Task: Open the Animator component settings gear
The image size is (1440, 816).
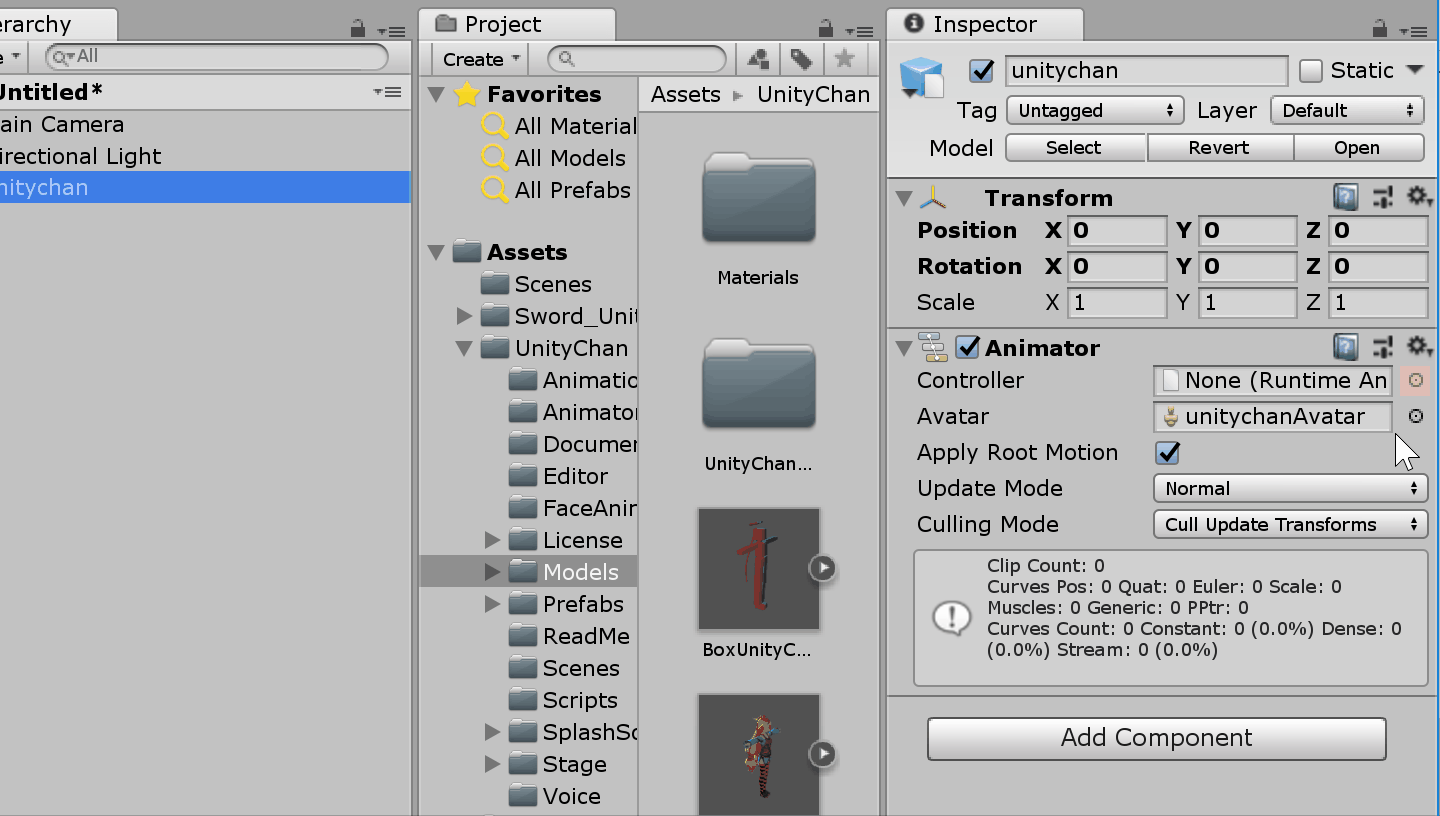Action: click(1419, 347)
